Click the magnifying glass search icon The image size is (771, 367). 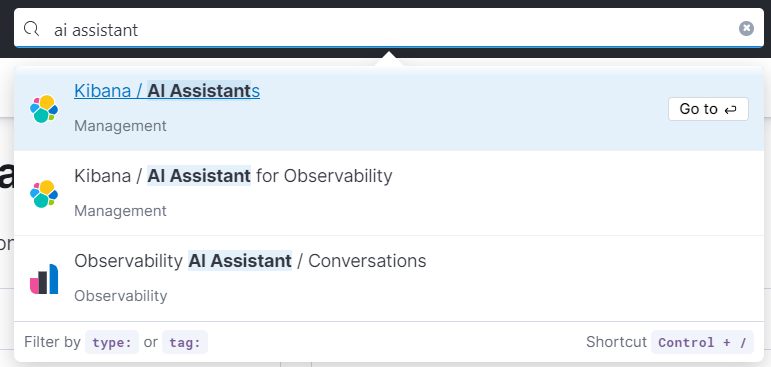[31, 29]
